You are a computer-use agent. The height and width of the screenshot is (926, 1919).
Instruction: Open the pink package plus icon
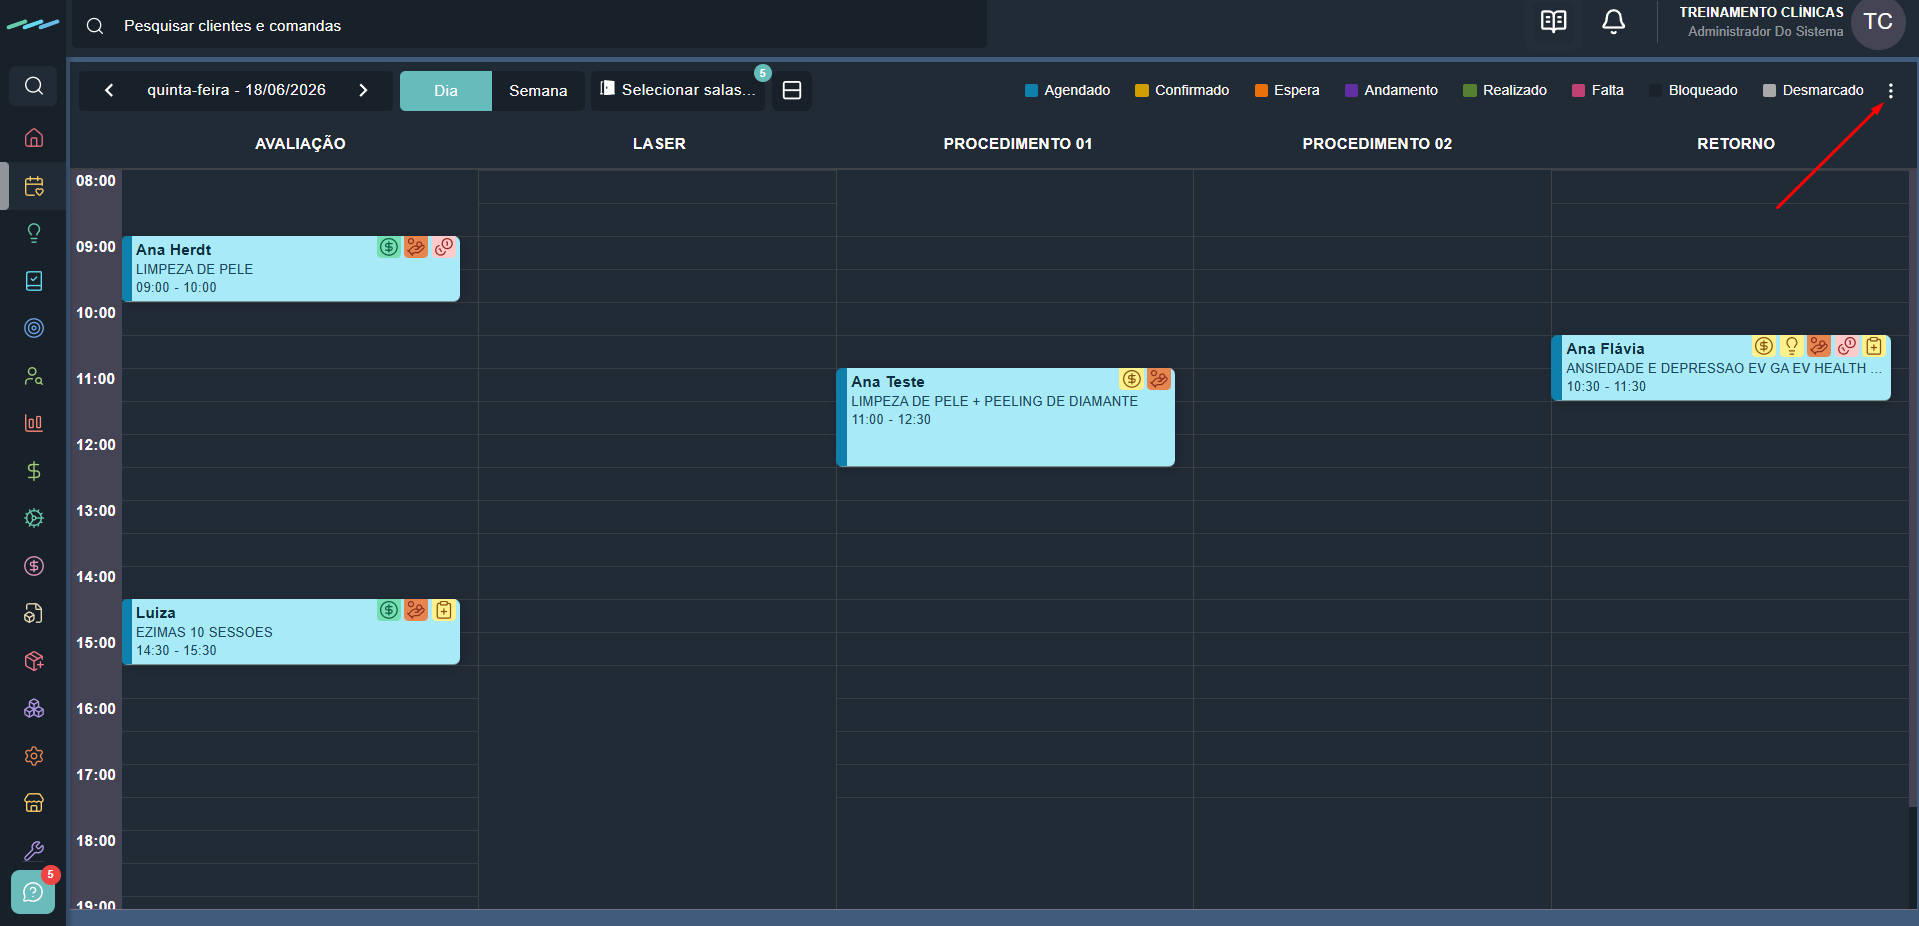pos(34,661)
